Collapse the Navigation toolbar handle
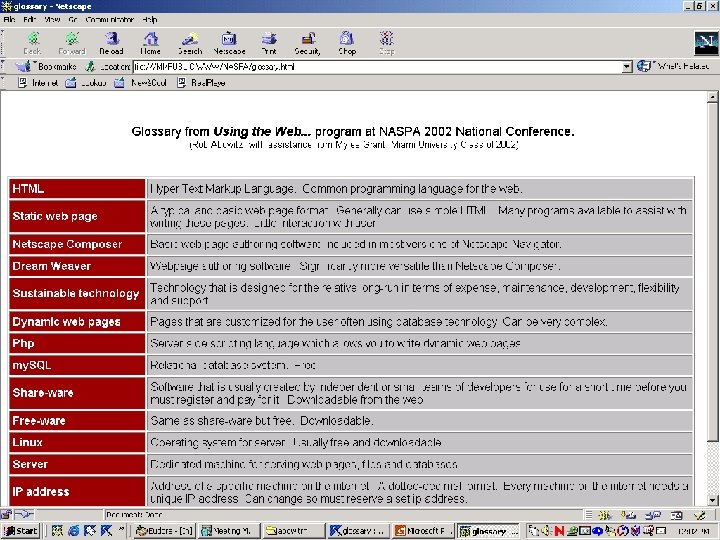Viewport: 720px width, 540px height. click(3, 43)
